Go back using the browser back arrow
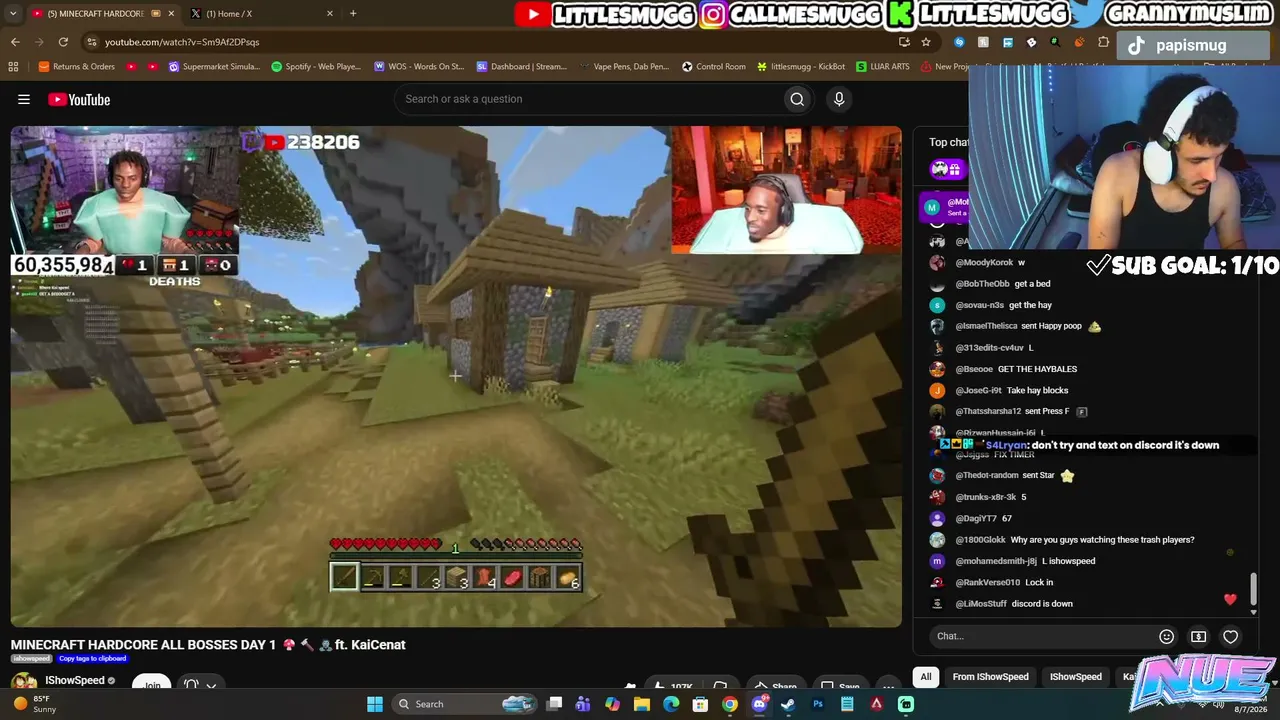The height and width of the screenshot is (720, 1280). click(x=15, y=42)
